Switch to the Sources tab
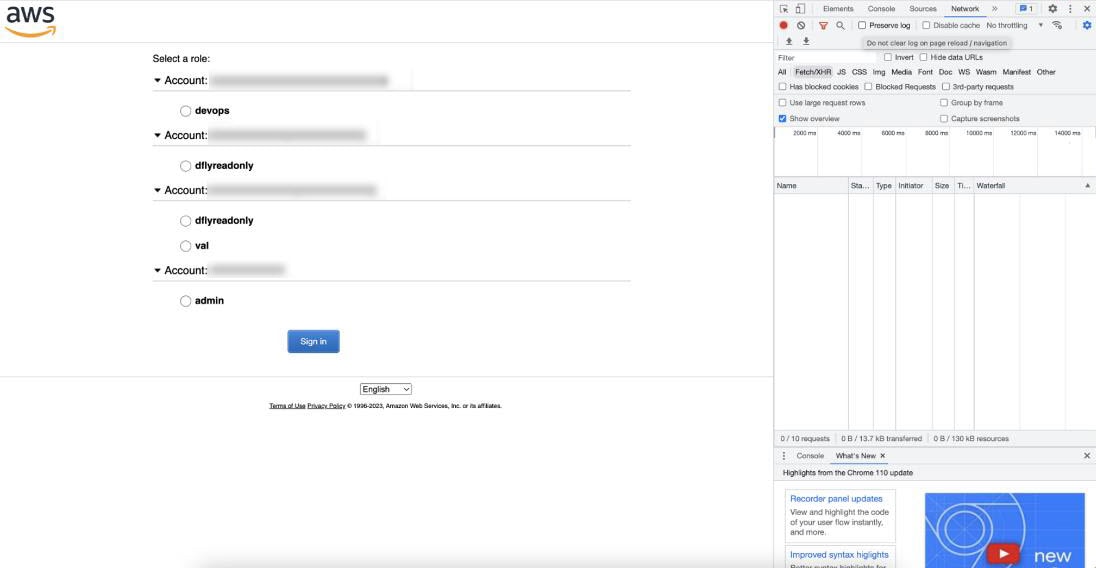This screenshot has height=568, width=1096. coord(923,8)
